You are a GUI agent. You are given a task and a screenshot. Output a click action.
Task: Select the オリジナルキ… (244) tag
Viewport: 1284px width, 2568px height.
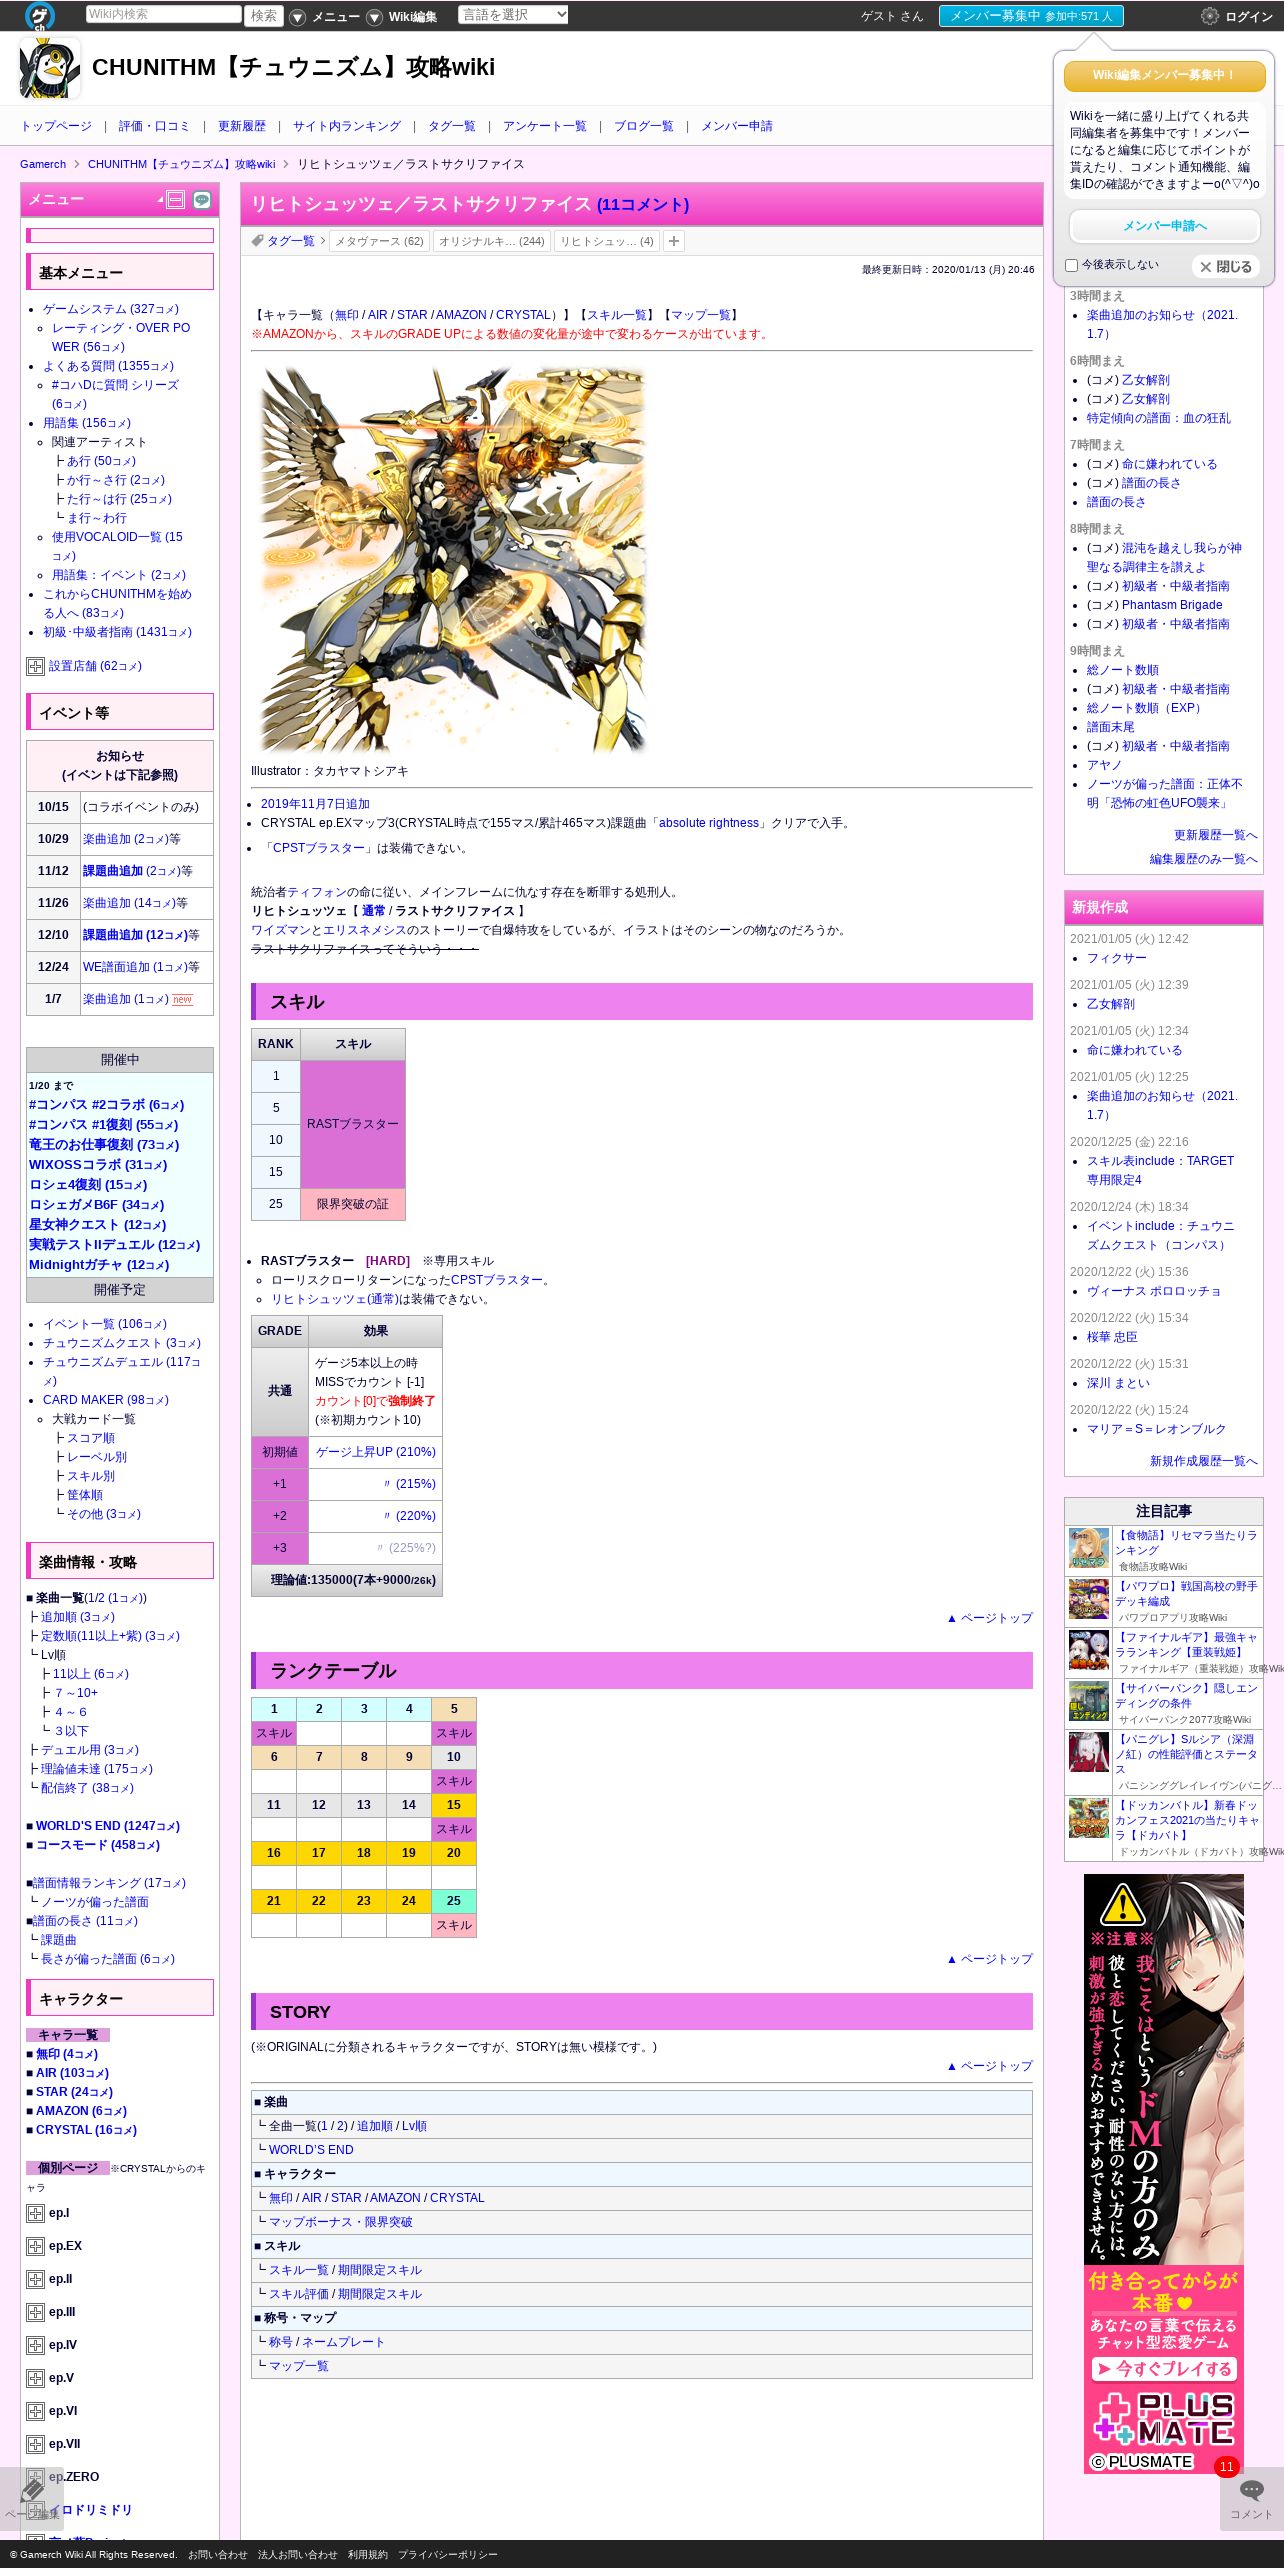pyautogui.click(x=492, y=241)
